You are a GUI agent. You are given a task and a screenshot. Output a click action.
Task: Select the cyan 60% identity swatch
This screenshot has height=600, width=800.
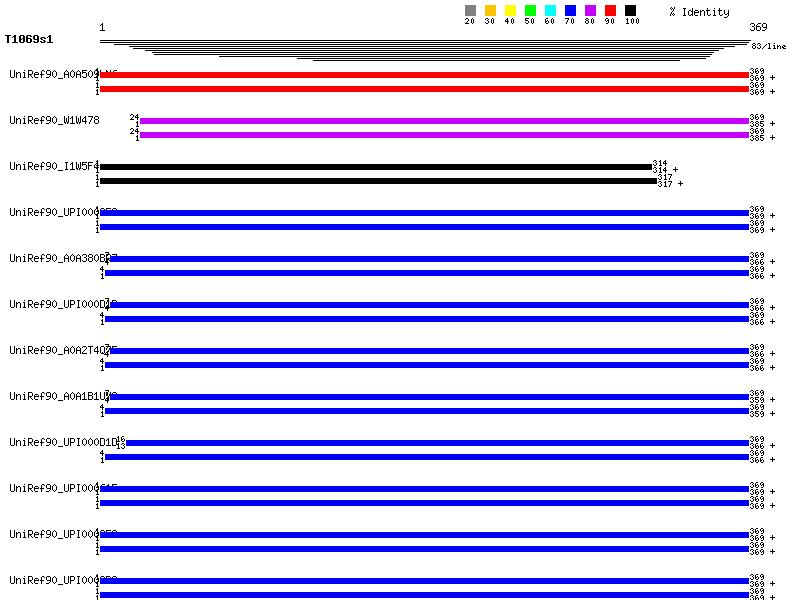pos(550,11)
